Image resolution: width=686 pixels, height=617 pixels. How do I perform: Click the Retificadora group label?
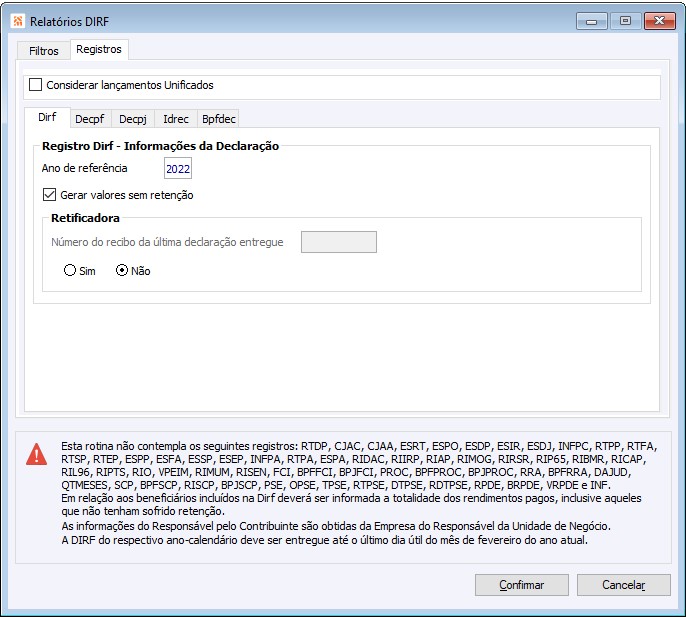(85, 218)
